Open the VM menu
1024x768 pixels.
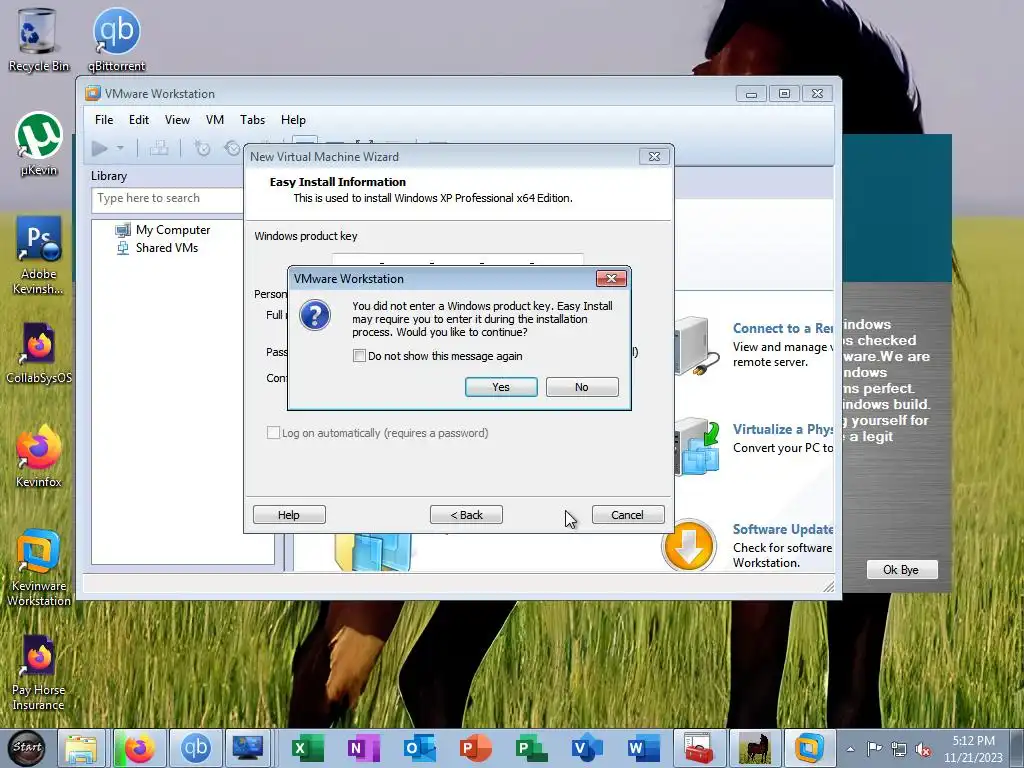click(x=215, y=120)
